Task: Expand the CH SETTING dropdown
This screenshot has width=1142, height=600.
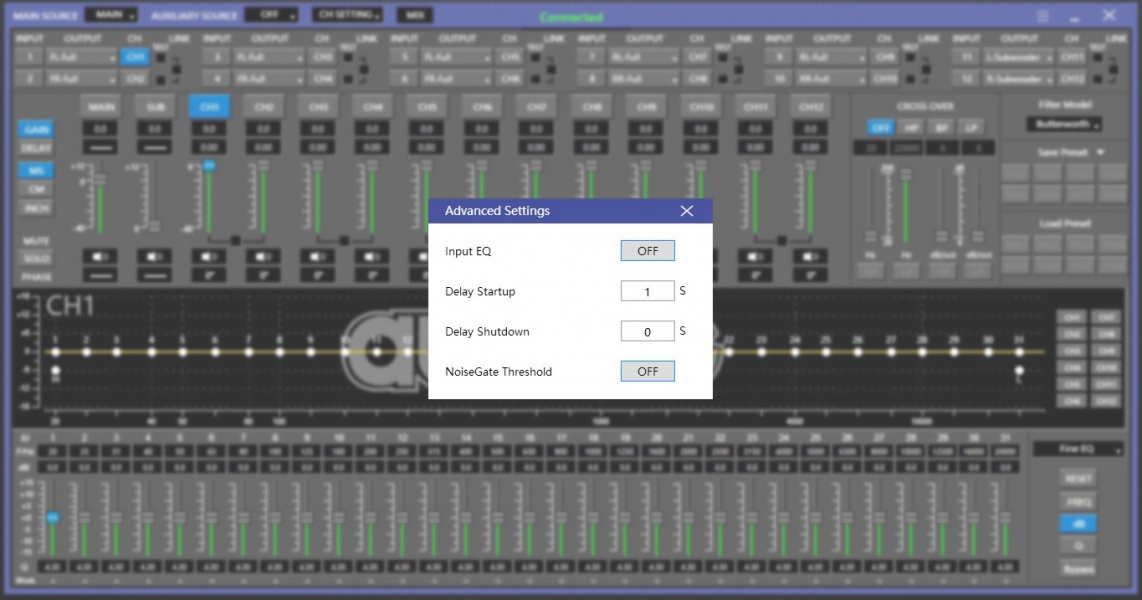Action: click(x=348, y=15)
